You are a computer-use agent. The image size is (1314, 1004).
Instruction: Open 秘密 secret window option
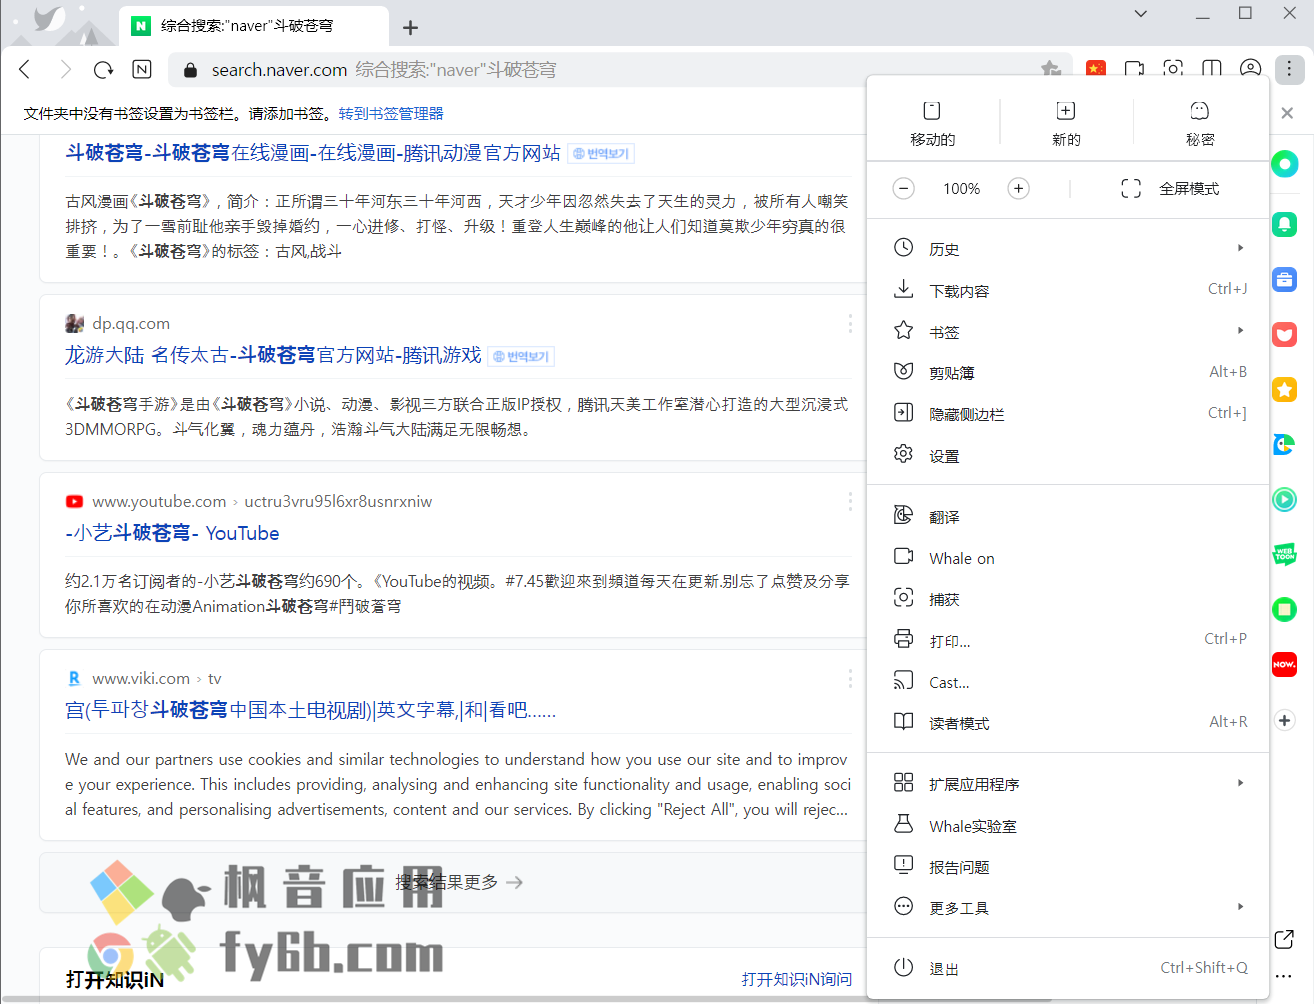click(x=1200, y=123)
